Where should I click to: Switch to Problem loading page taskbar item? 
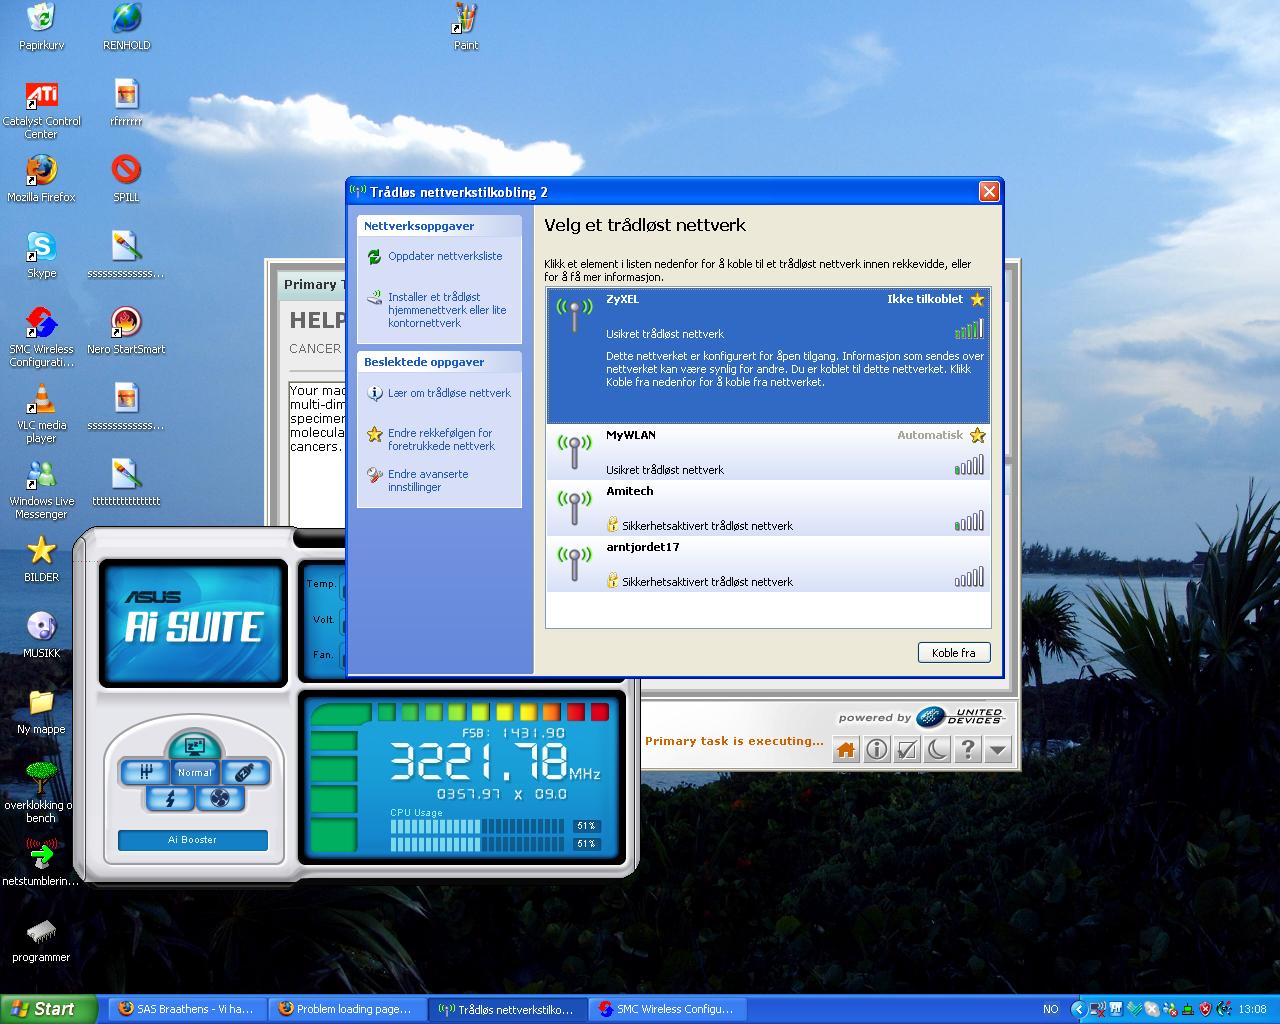(346, 1009)
